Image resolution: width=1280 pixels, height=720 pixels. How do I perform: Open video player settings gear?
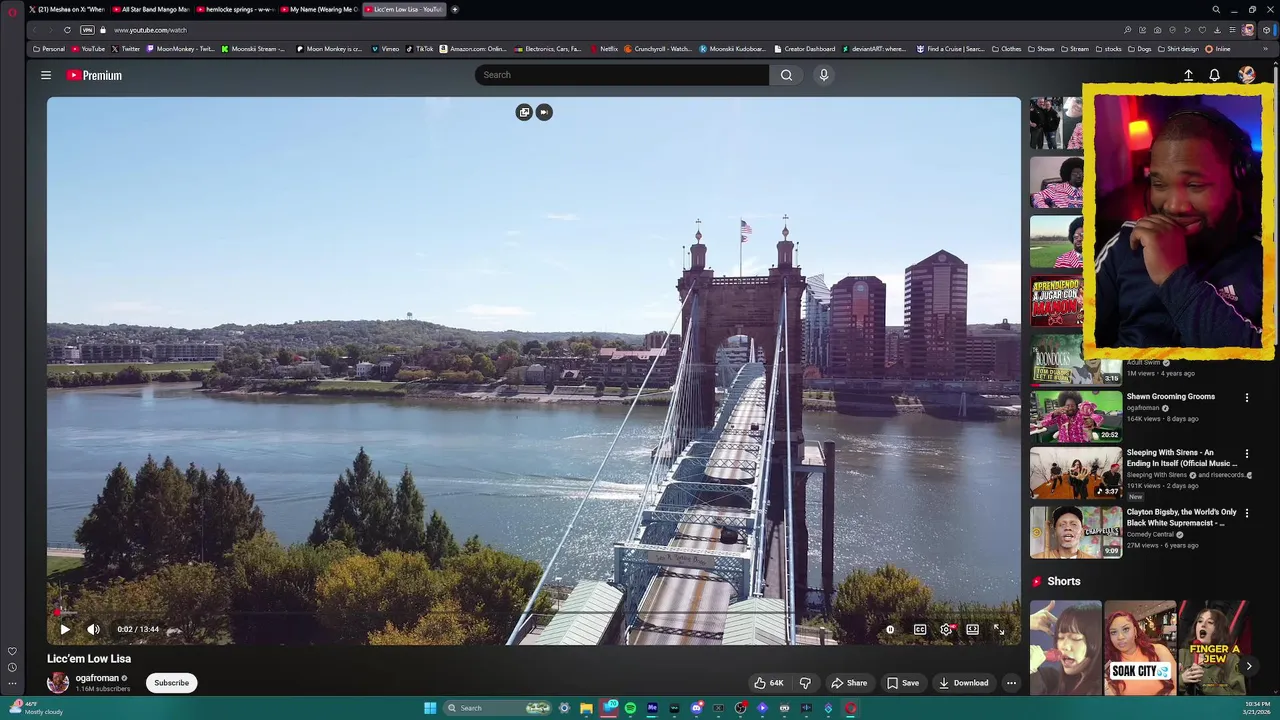946,630
